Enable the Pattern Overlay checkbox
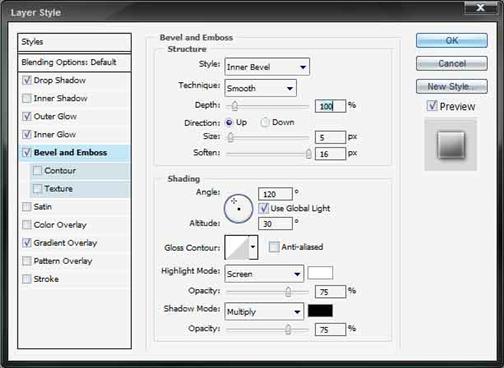504x368 pixels. 27,261
